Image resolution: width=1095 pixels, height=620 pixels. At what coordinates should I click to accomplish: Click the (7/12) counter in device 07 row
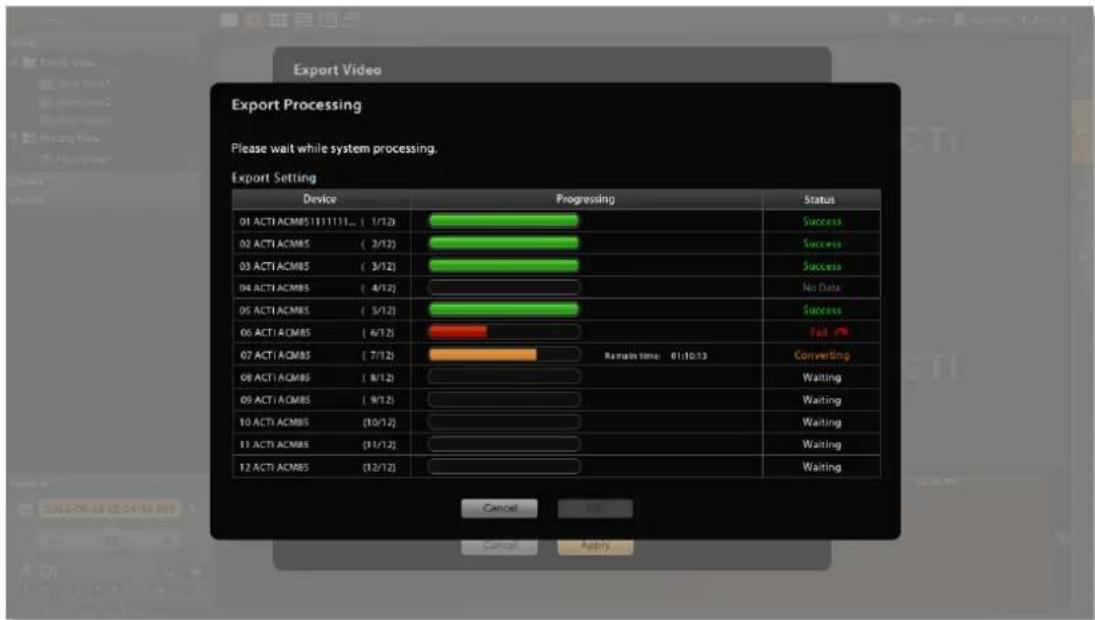(x=379, y=355)
